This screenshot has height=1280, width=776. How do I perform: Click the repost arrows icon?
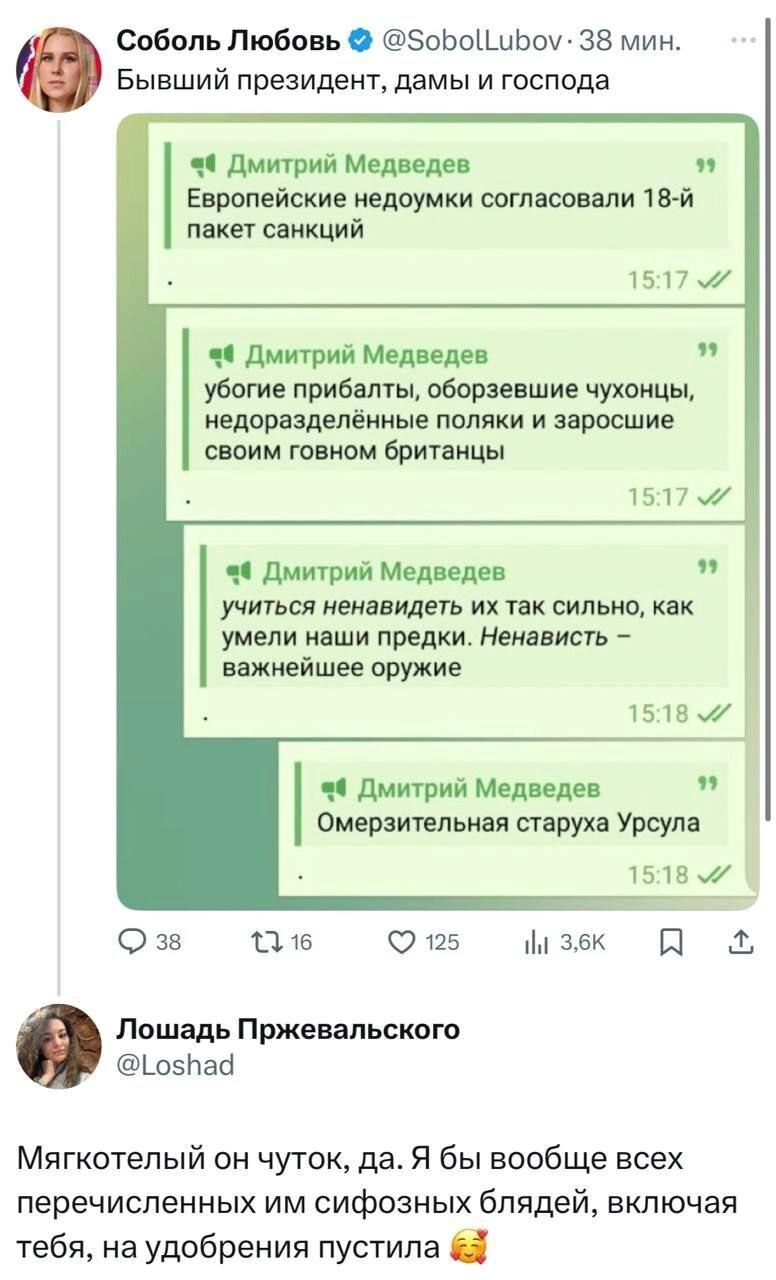pyautogui.click(x=267, y=943)
